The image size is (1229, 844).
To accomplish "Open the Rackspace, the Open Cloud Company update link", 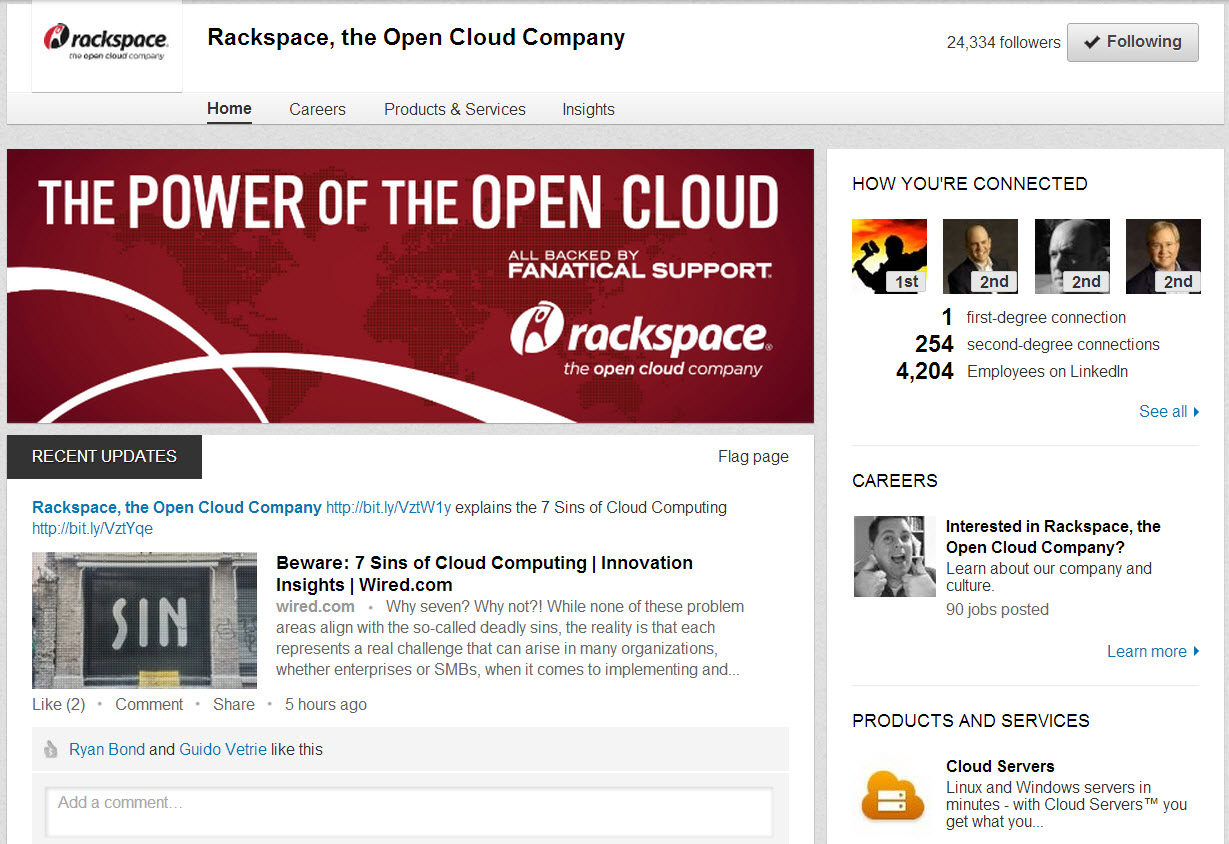I will click(x=177, y=507).
